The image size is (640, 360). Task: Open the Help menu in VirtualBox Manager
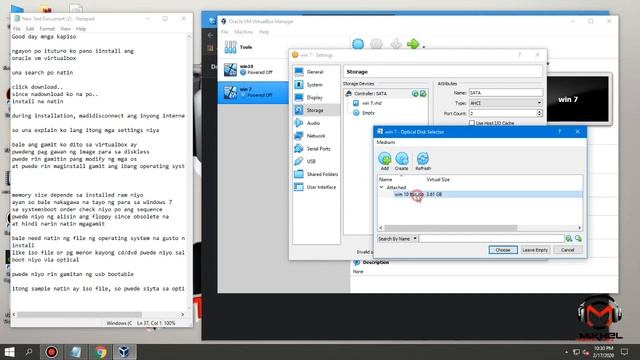coord(264,32)
